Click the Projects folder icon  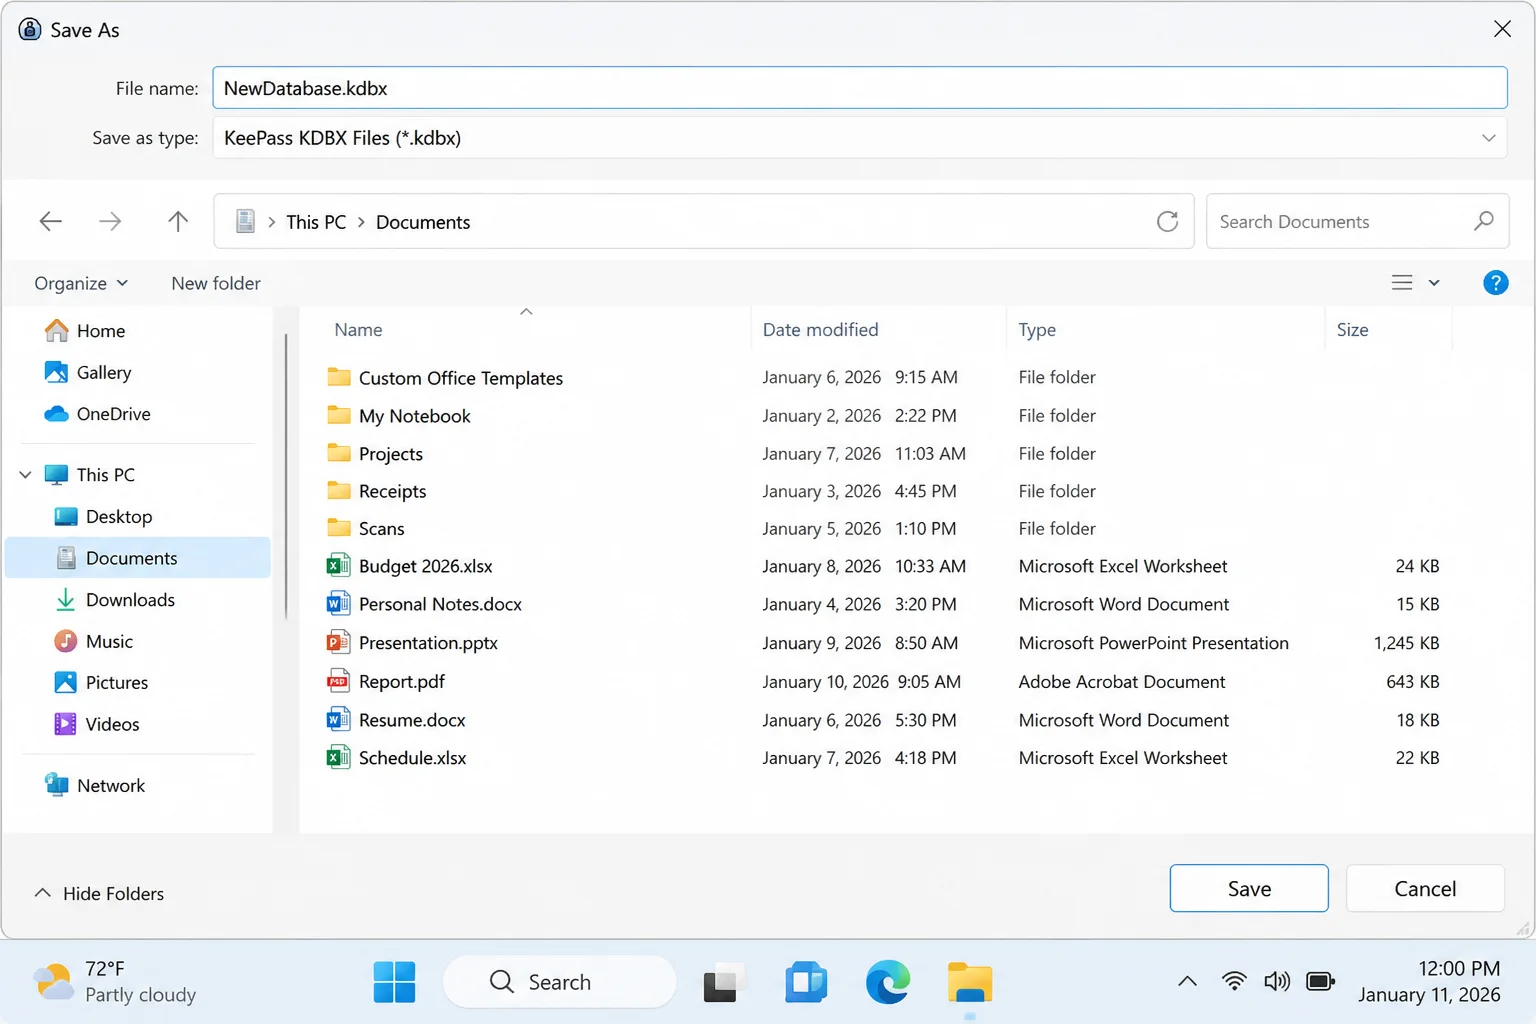[x=339, y=453]
